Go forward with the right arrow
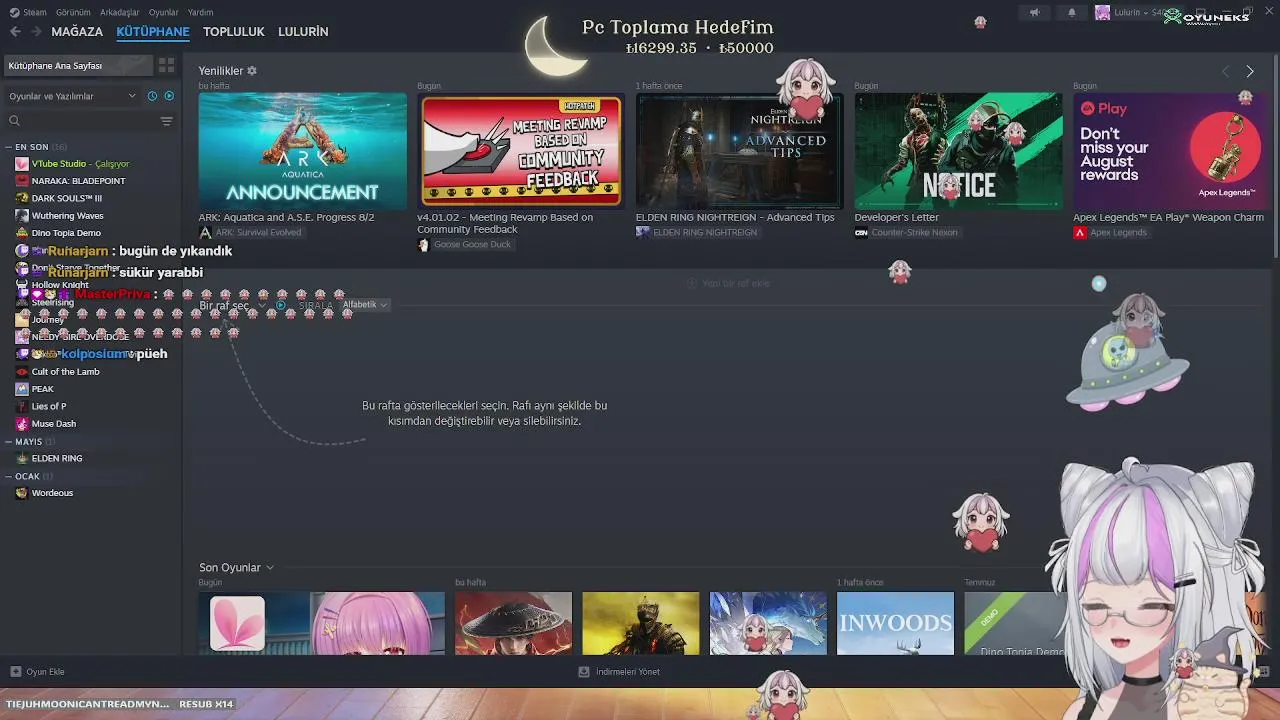 click(36, 32)
